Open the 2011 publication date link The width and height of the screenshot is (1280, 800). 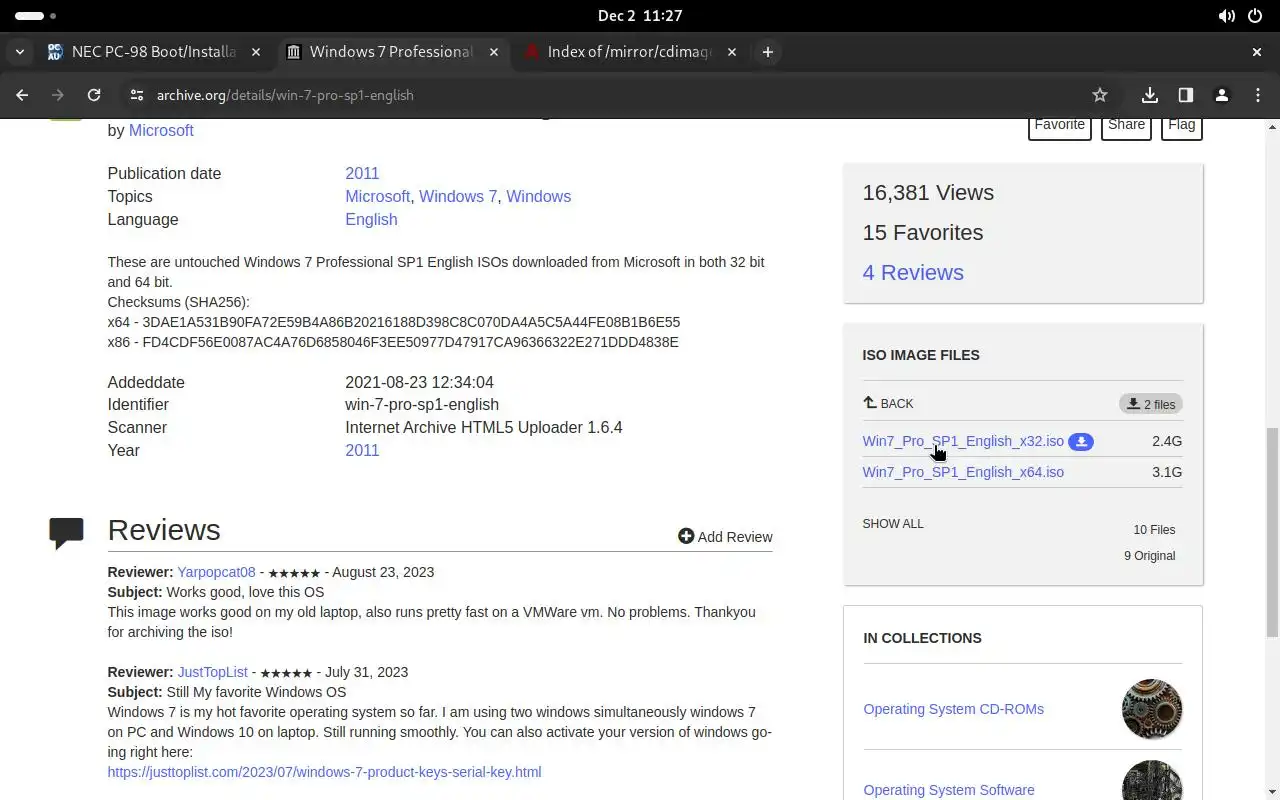[362, 173]
